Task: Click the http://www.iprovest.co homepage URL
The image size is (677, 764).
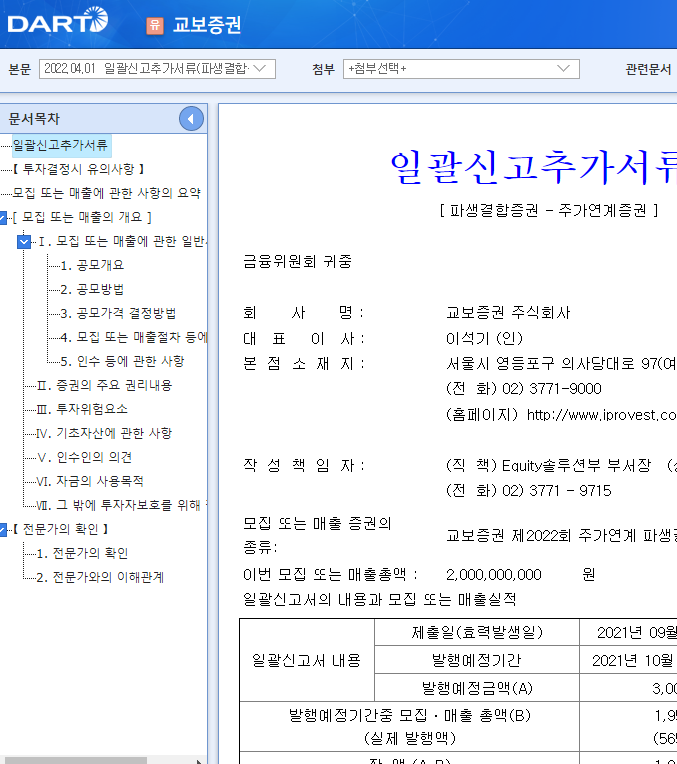Action: (x=601, y=415)
